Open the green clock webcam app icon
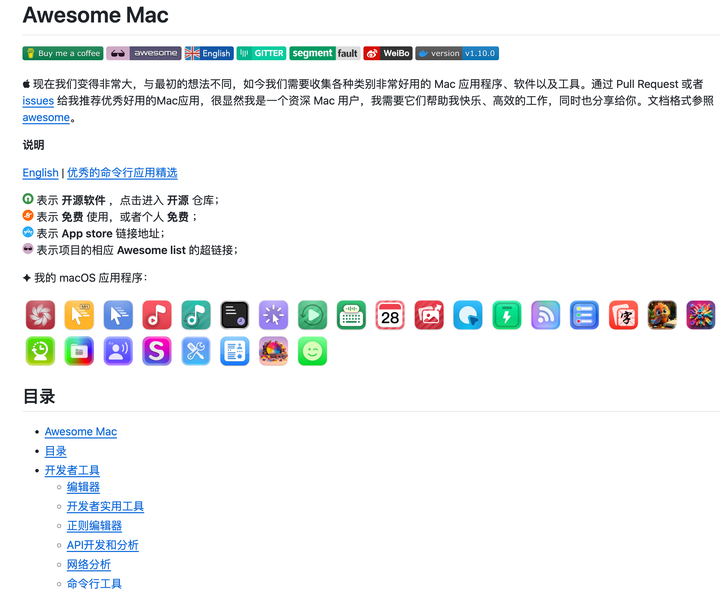 (x=40, y=351)
